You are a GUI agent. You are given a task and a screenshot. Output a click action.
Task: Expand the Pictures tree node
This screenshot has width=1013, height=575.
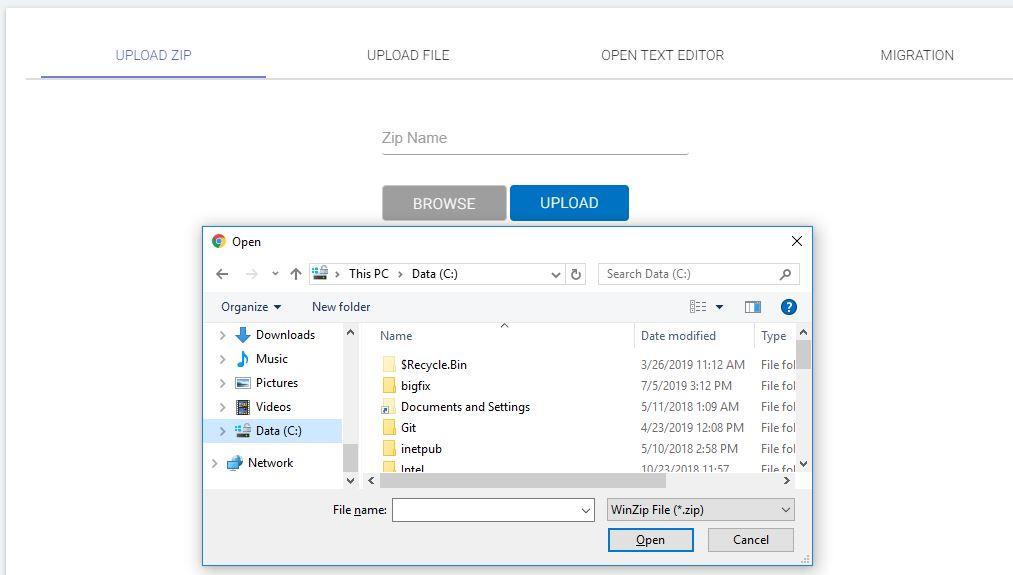click(x=222, y=383)
